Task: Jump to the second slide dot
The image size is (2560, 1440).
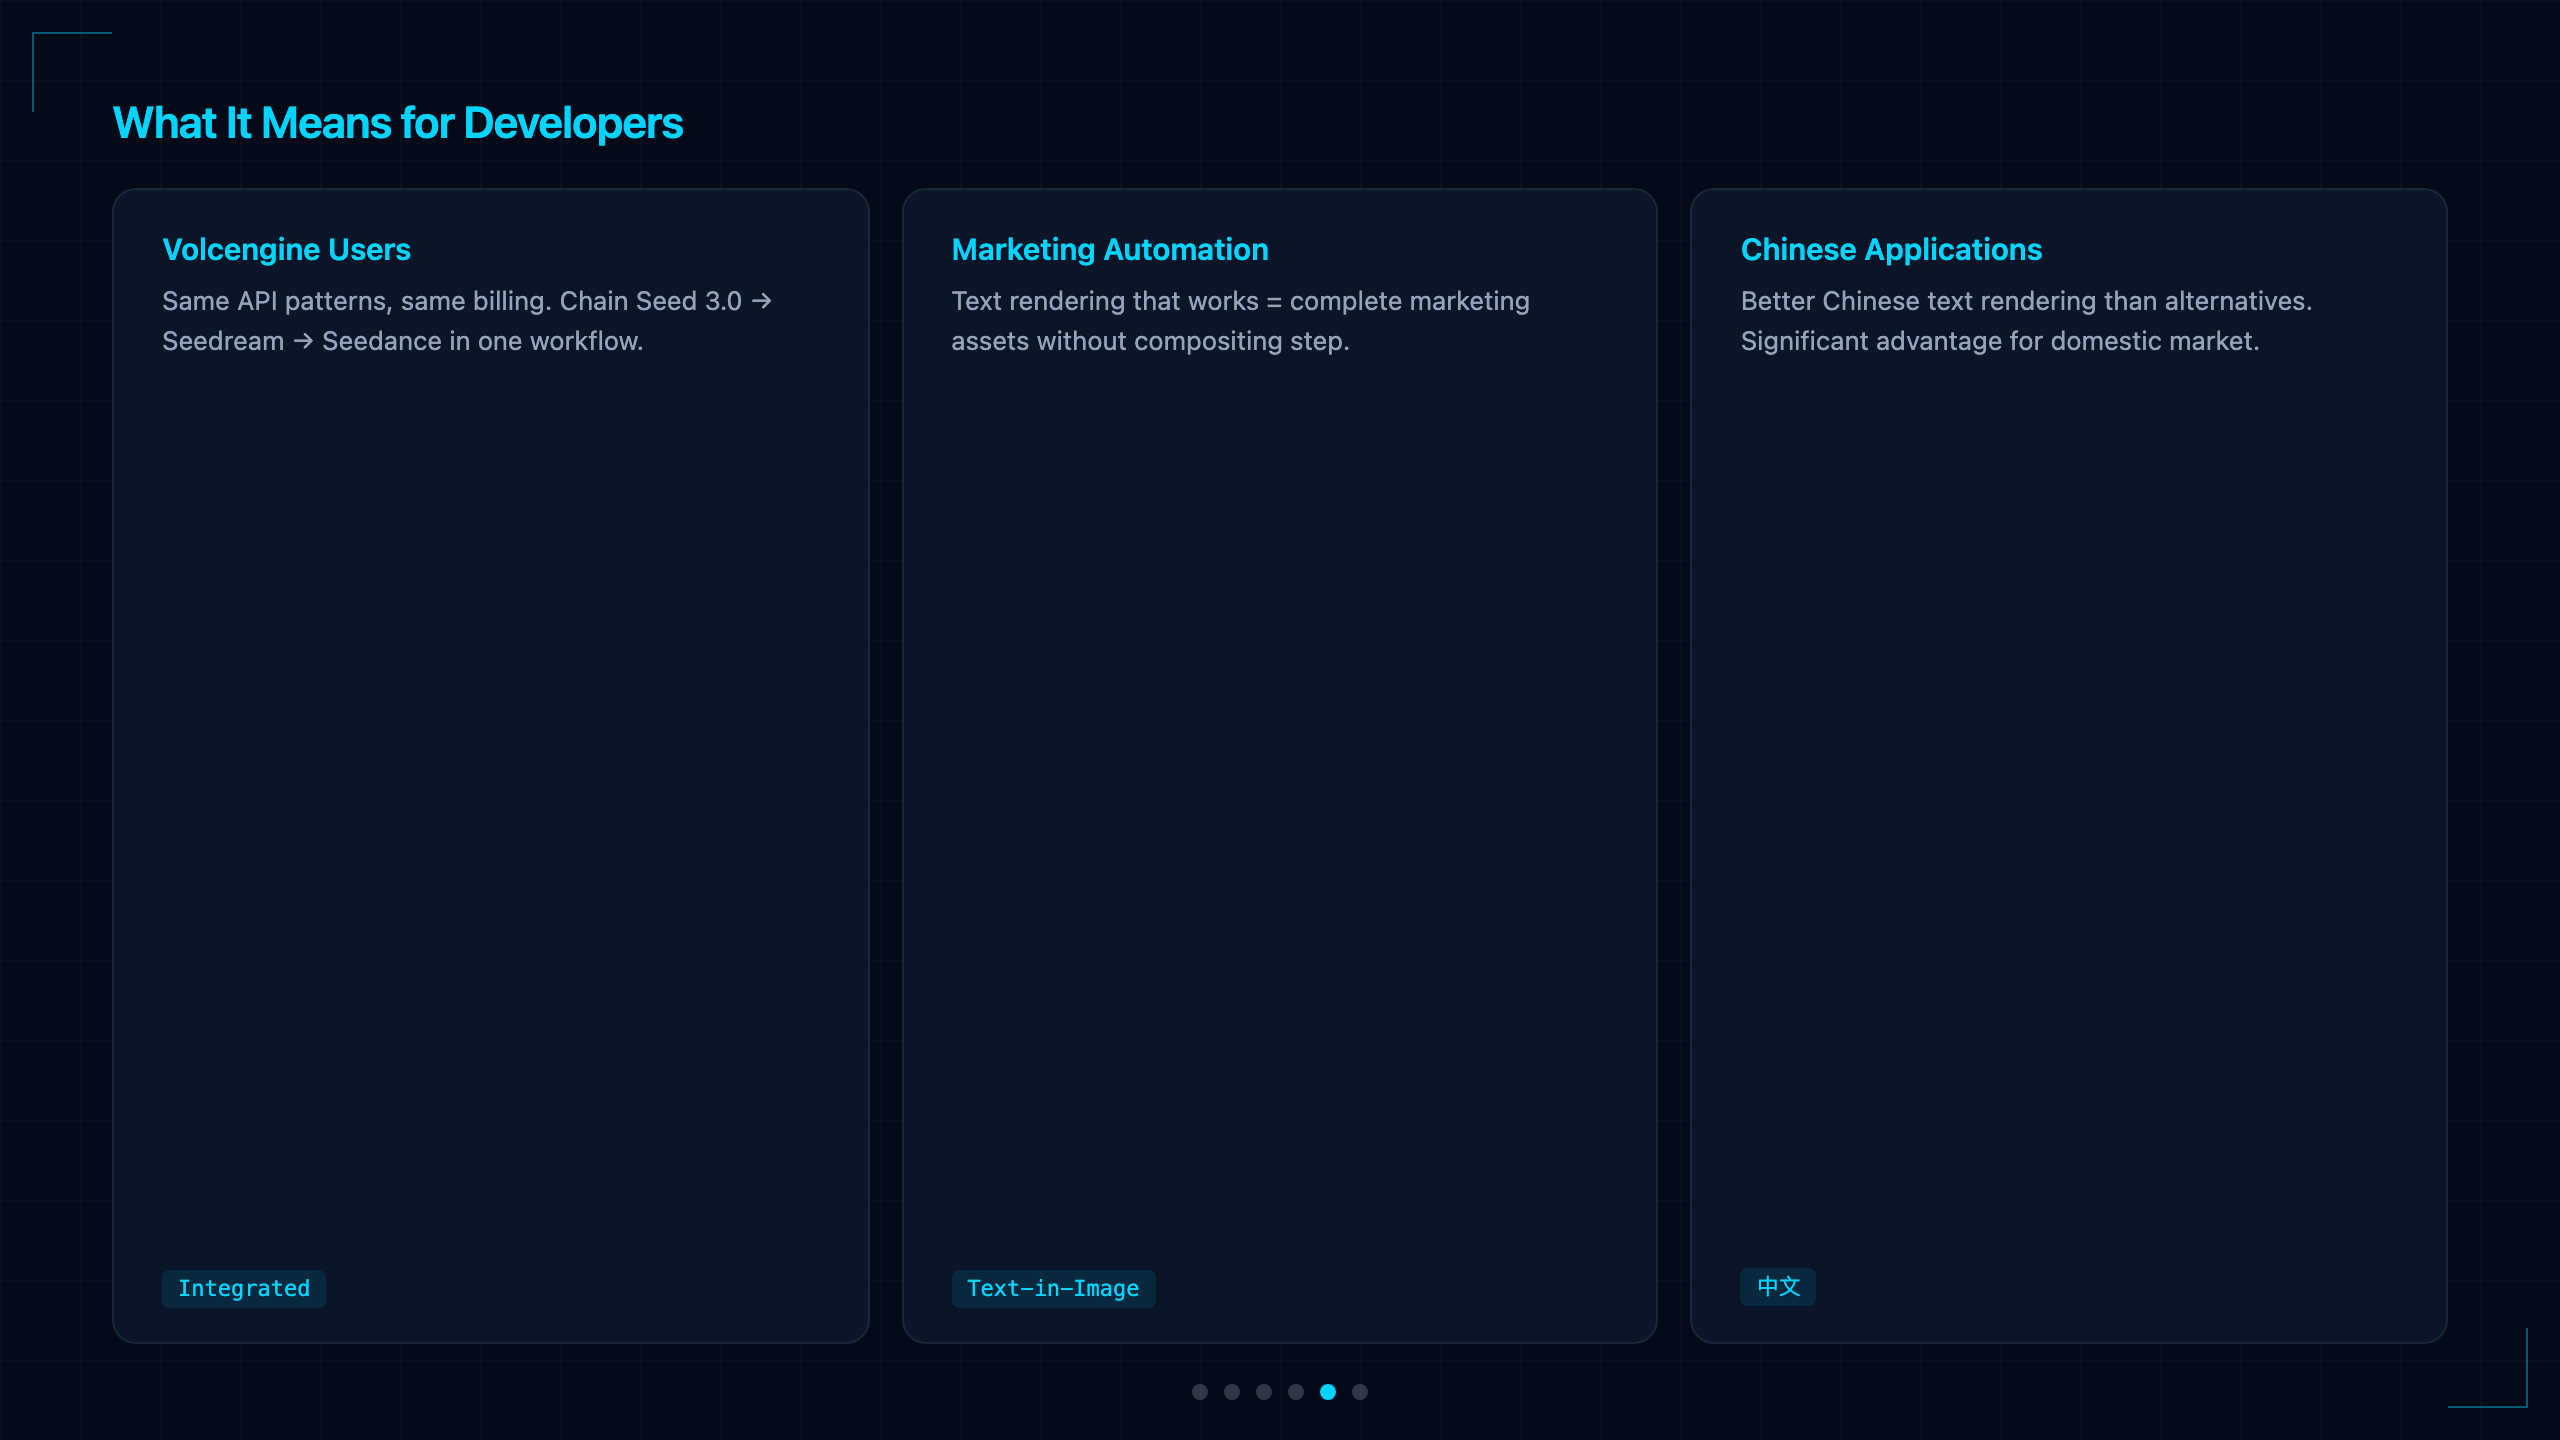Action: click(1232, 1392)
